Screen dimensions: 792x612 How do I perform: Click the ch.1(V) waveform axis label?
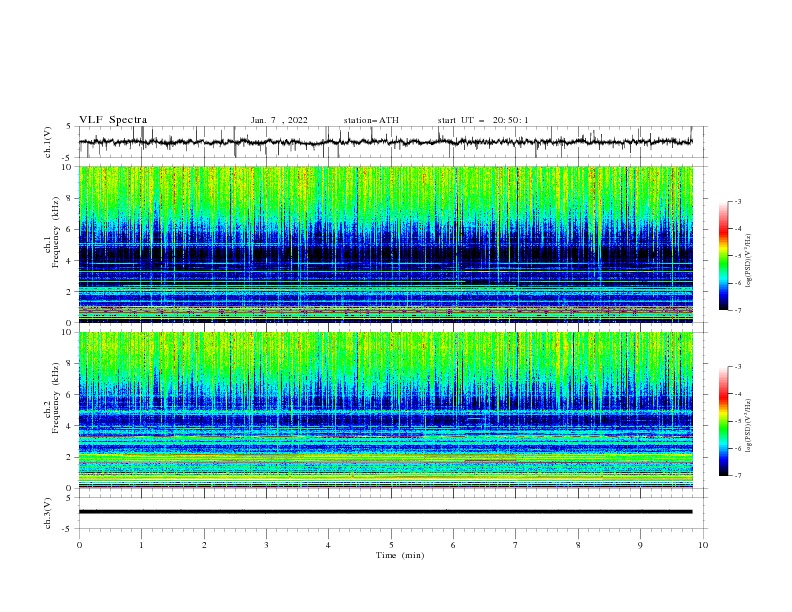click(x=48, y=142)
